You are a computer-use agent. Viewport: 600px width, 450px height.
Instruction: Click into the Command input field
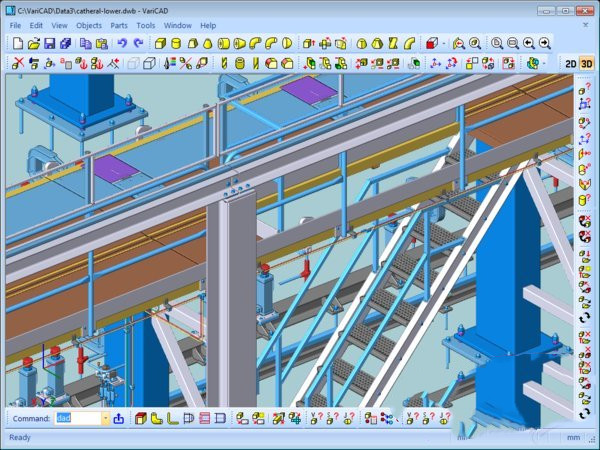click(x=76, y=418)
